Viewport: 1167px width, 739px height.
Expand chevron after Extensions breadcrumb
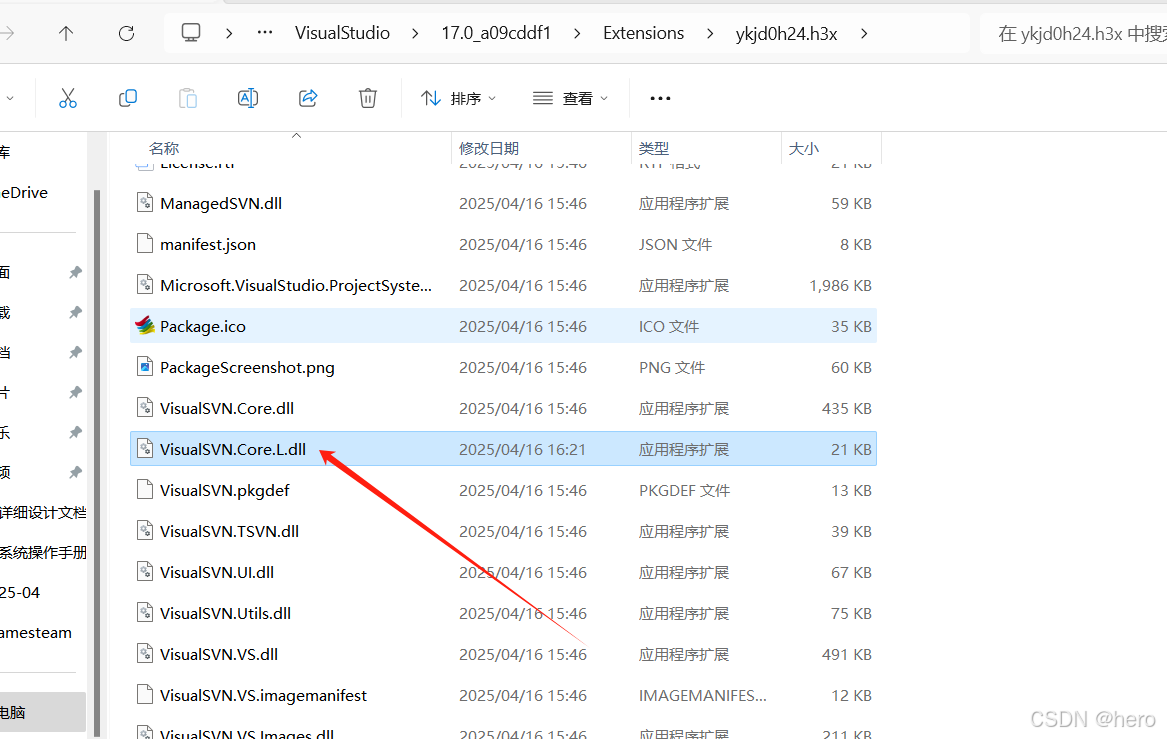tap(709, 33)
